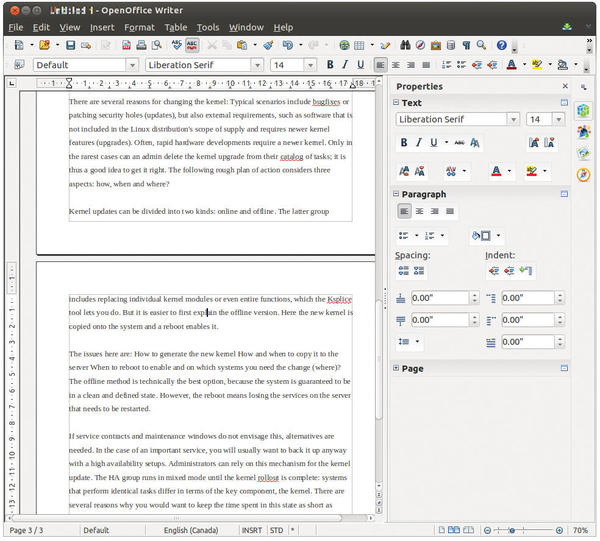Click Highlighting color swatch in Properties panel
Screen dimensions: 600x541
coord(532,171)
